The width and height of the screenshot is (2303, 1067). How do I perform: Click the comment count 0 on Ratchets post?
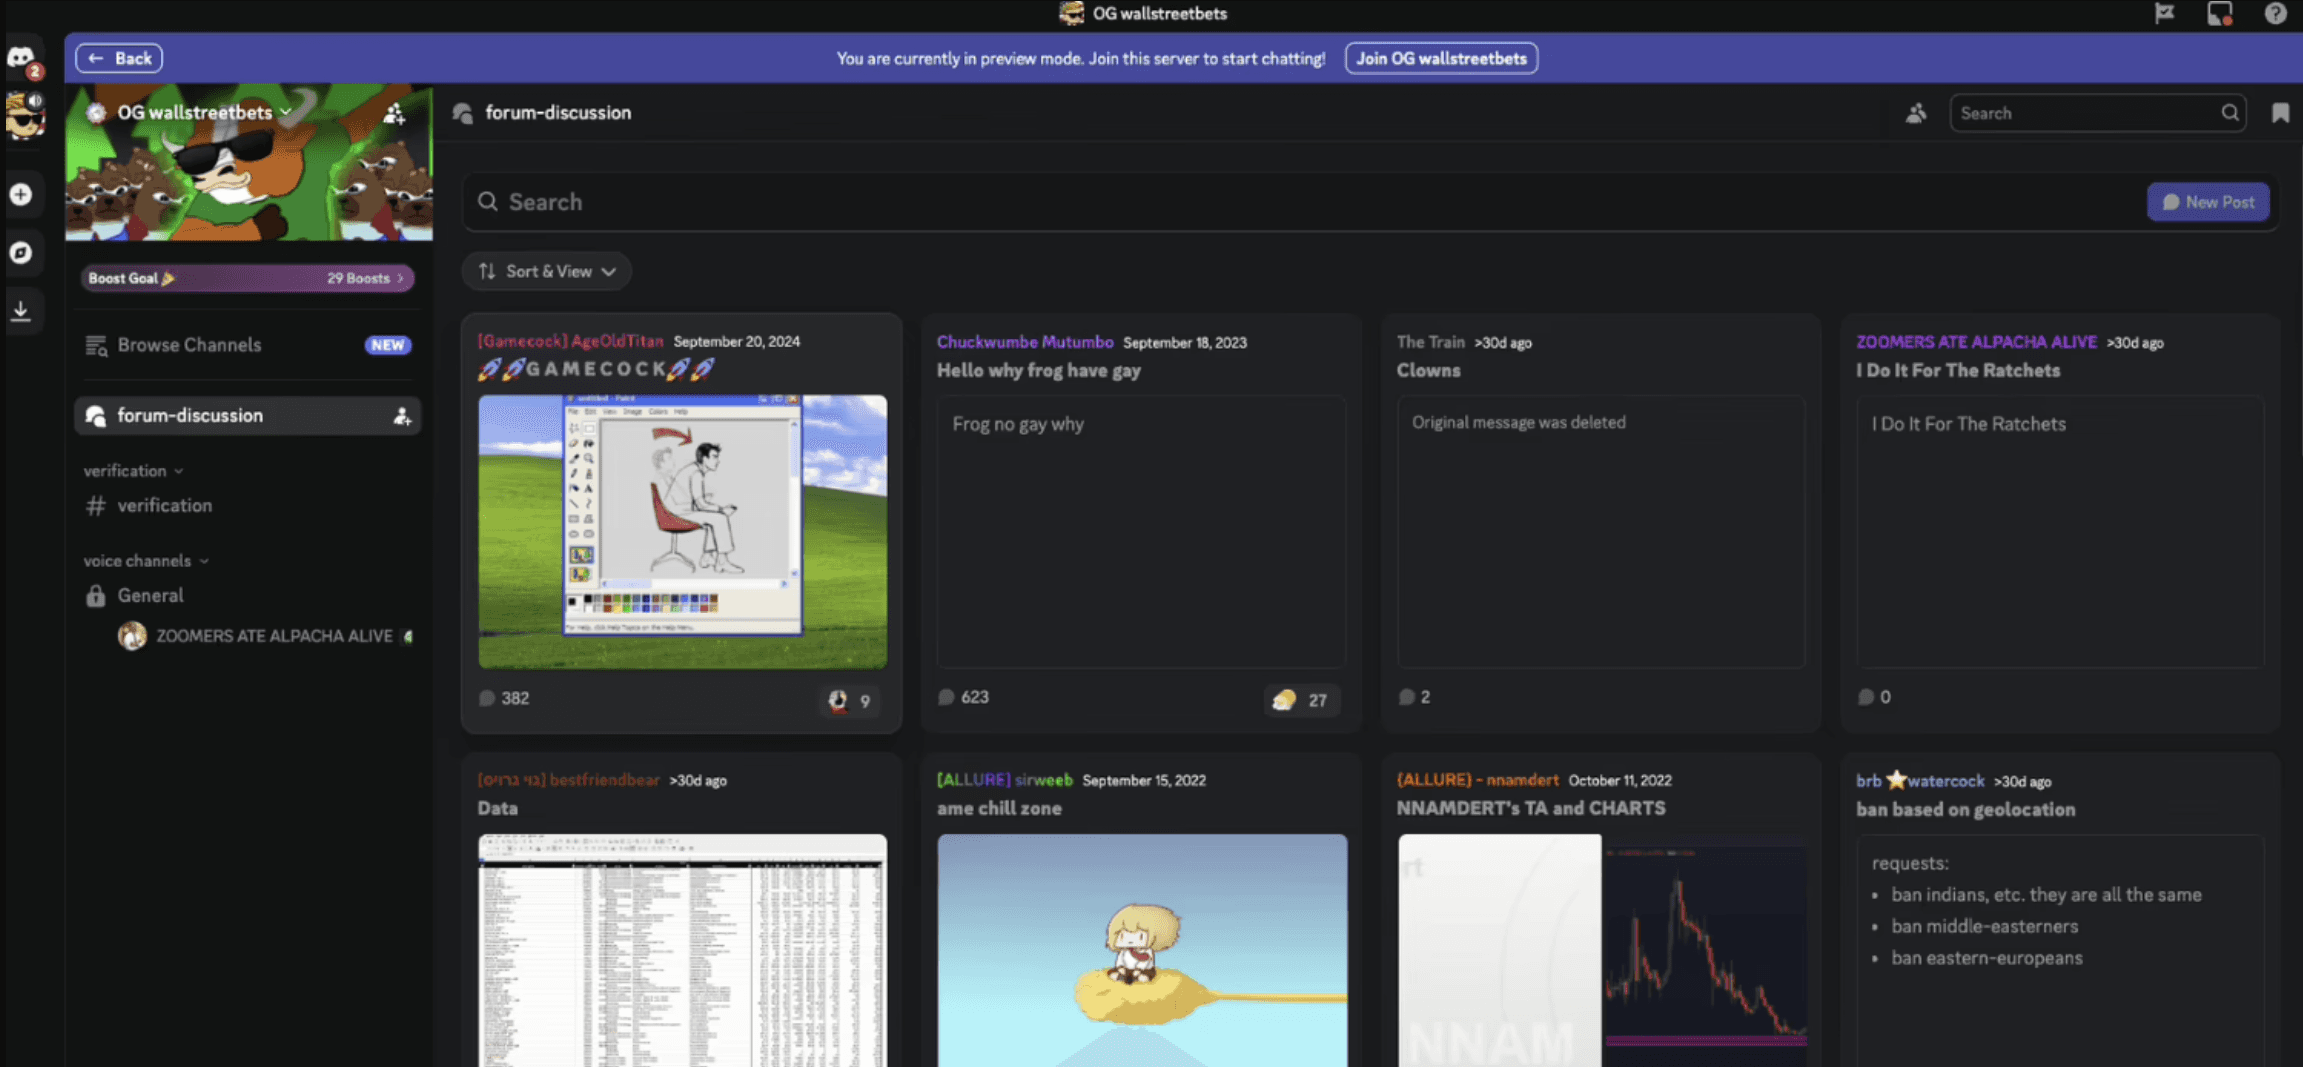(x=1874, y=697)
